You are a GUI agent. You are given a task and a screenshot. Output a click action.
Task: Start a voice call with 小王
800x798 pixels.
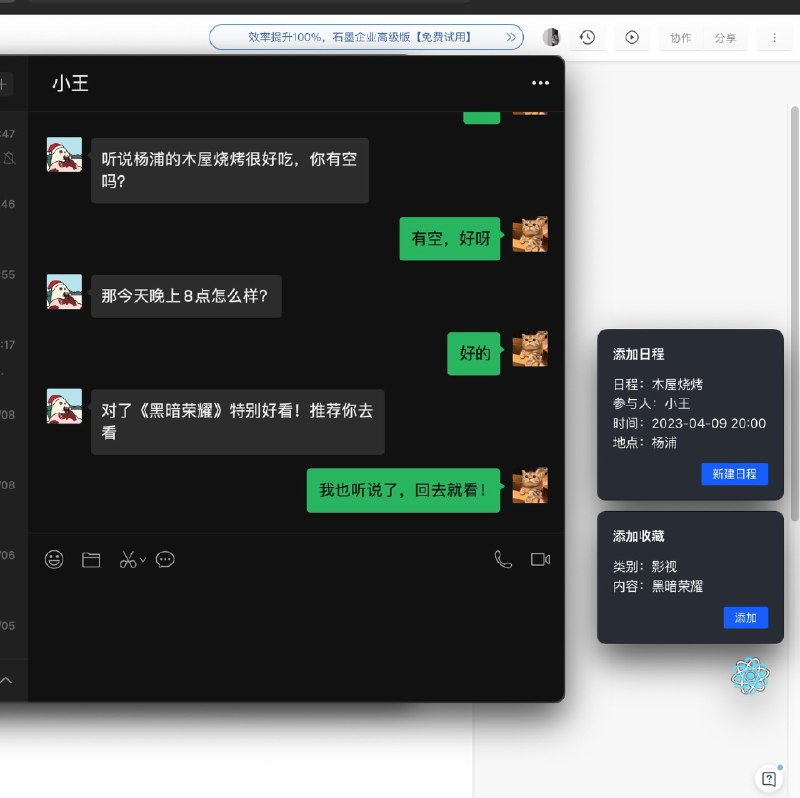click(502, 560)
